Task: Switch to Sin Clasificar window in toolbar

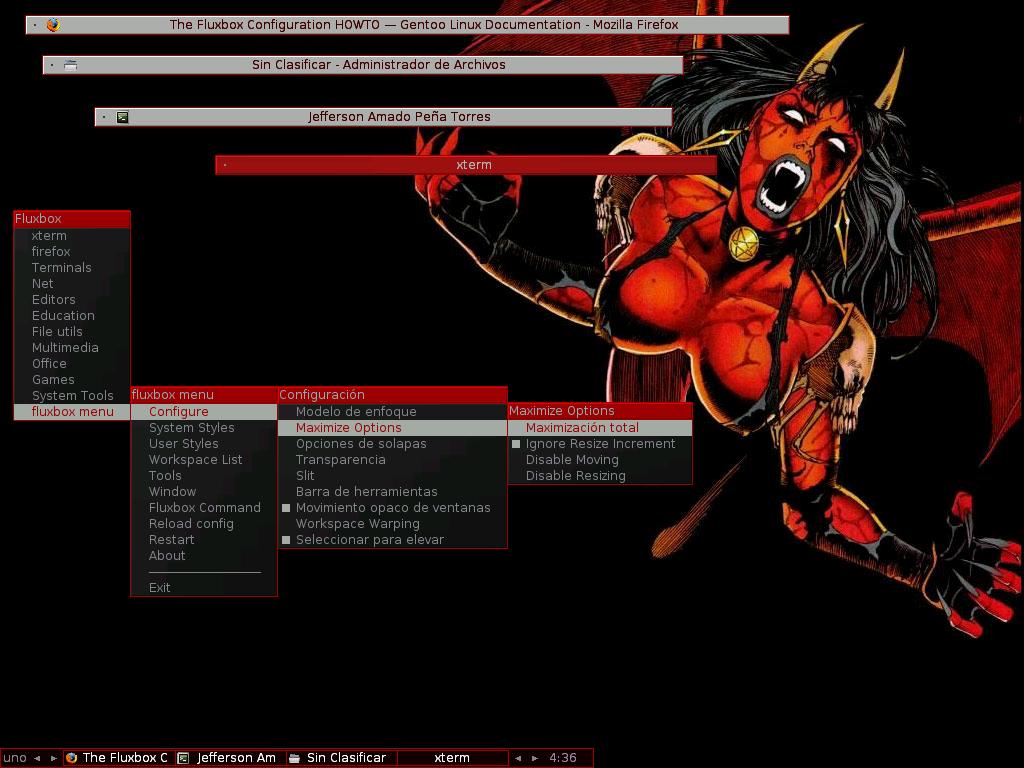Action: (x=342, y=758)
